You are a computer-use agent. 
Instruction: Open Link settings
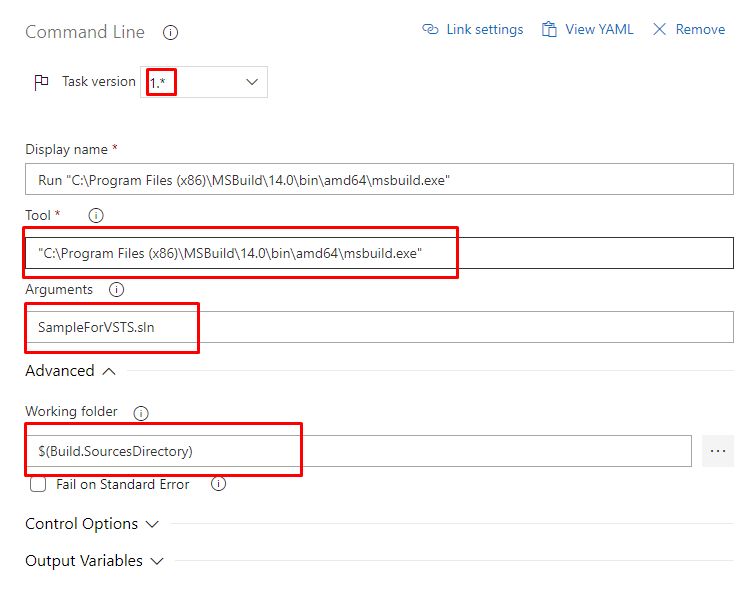(x=472, y=29)
